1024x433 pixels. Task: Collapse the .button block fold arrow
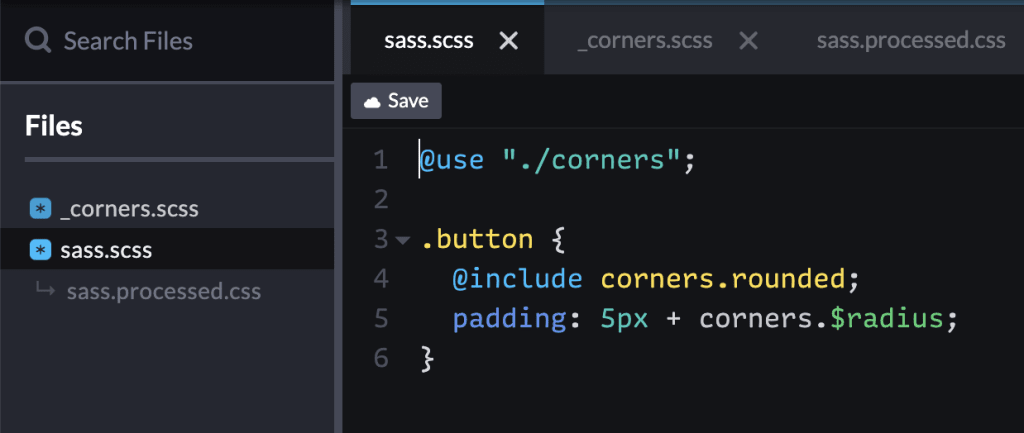point(403,240)
